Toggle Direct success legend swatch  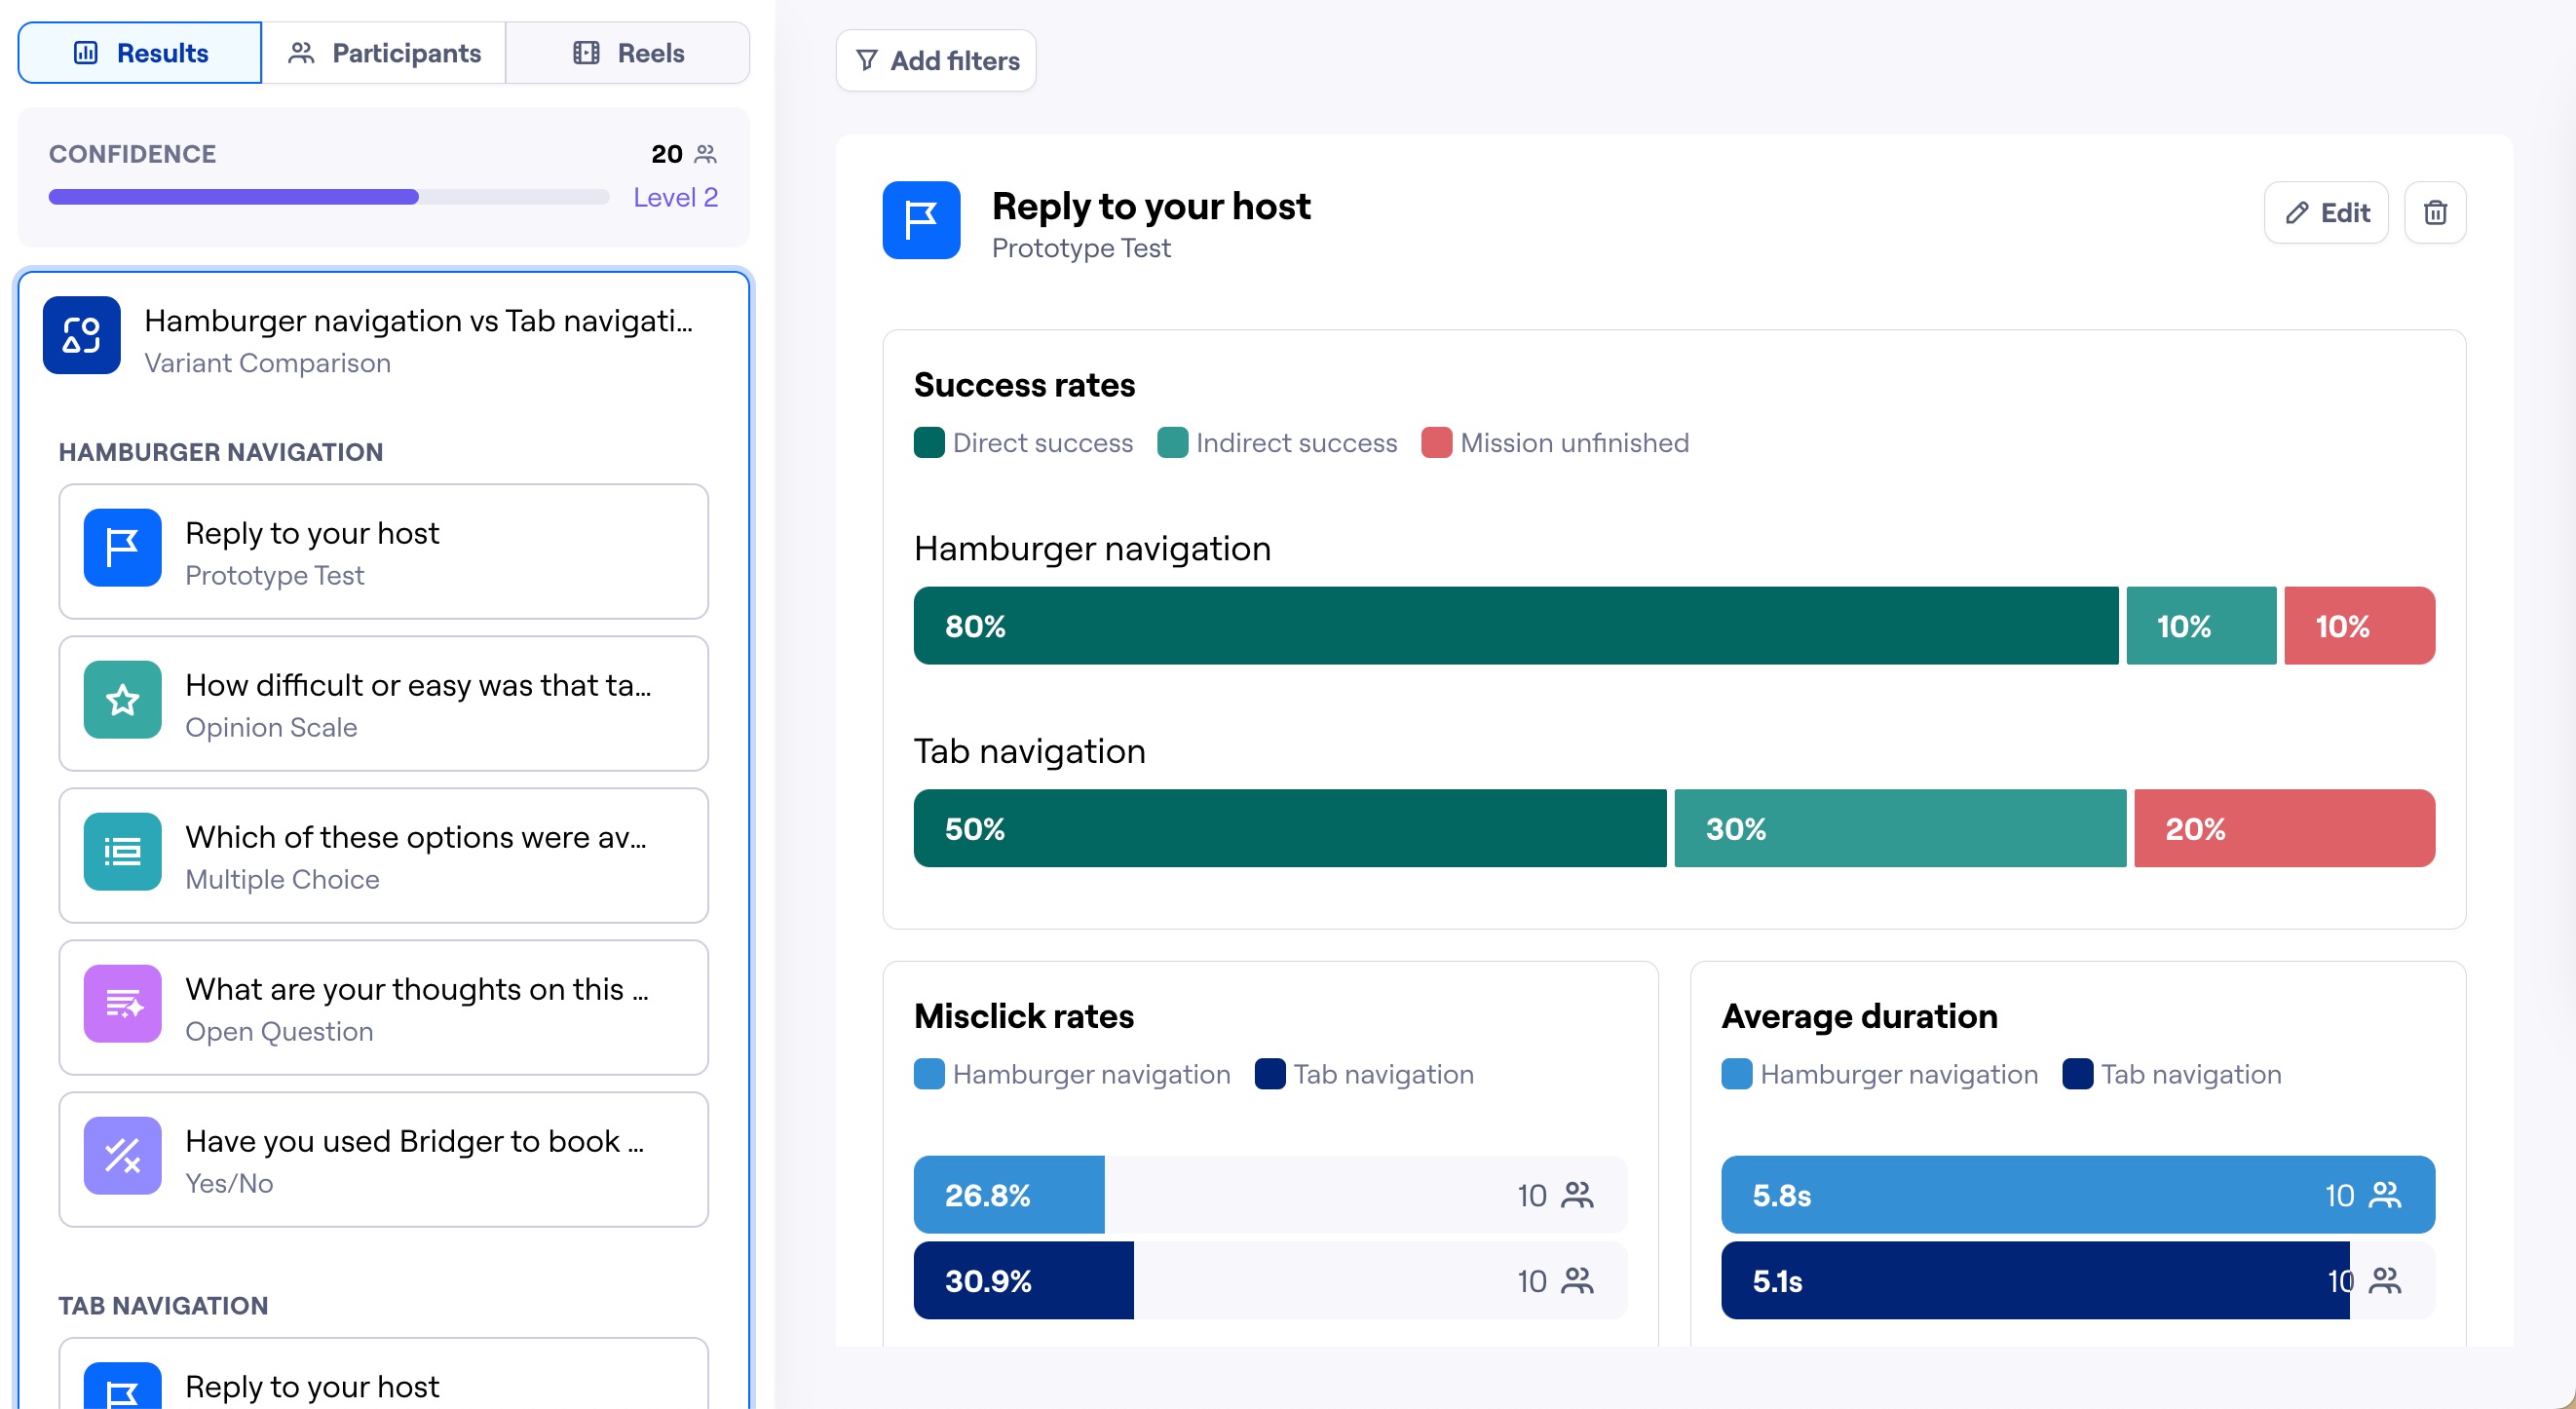pos(929,443)
